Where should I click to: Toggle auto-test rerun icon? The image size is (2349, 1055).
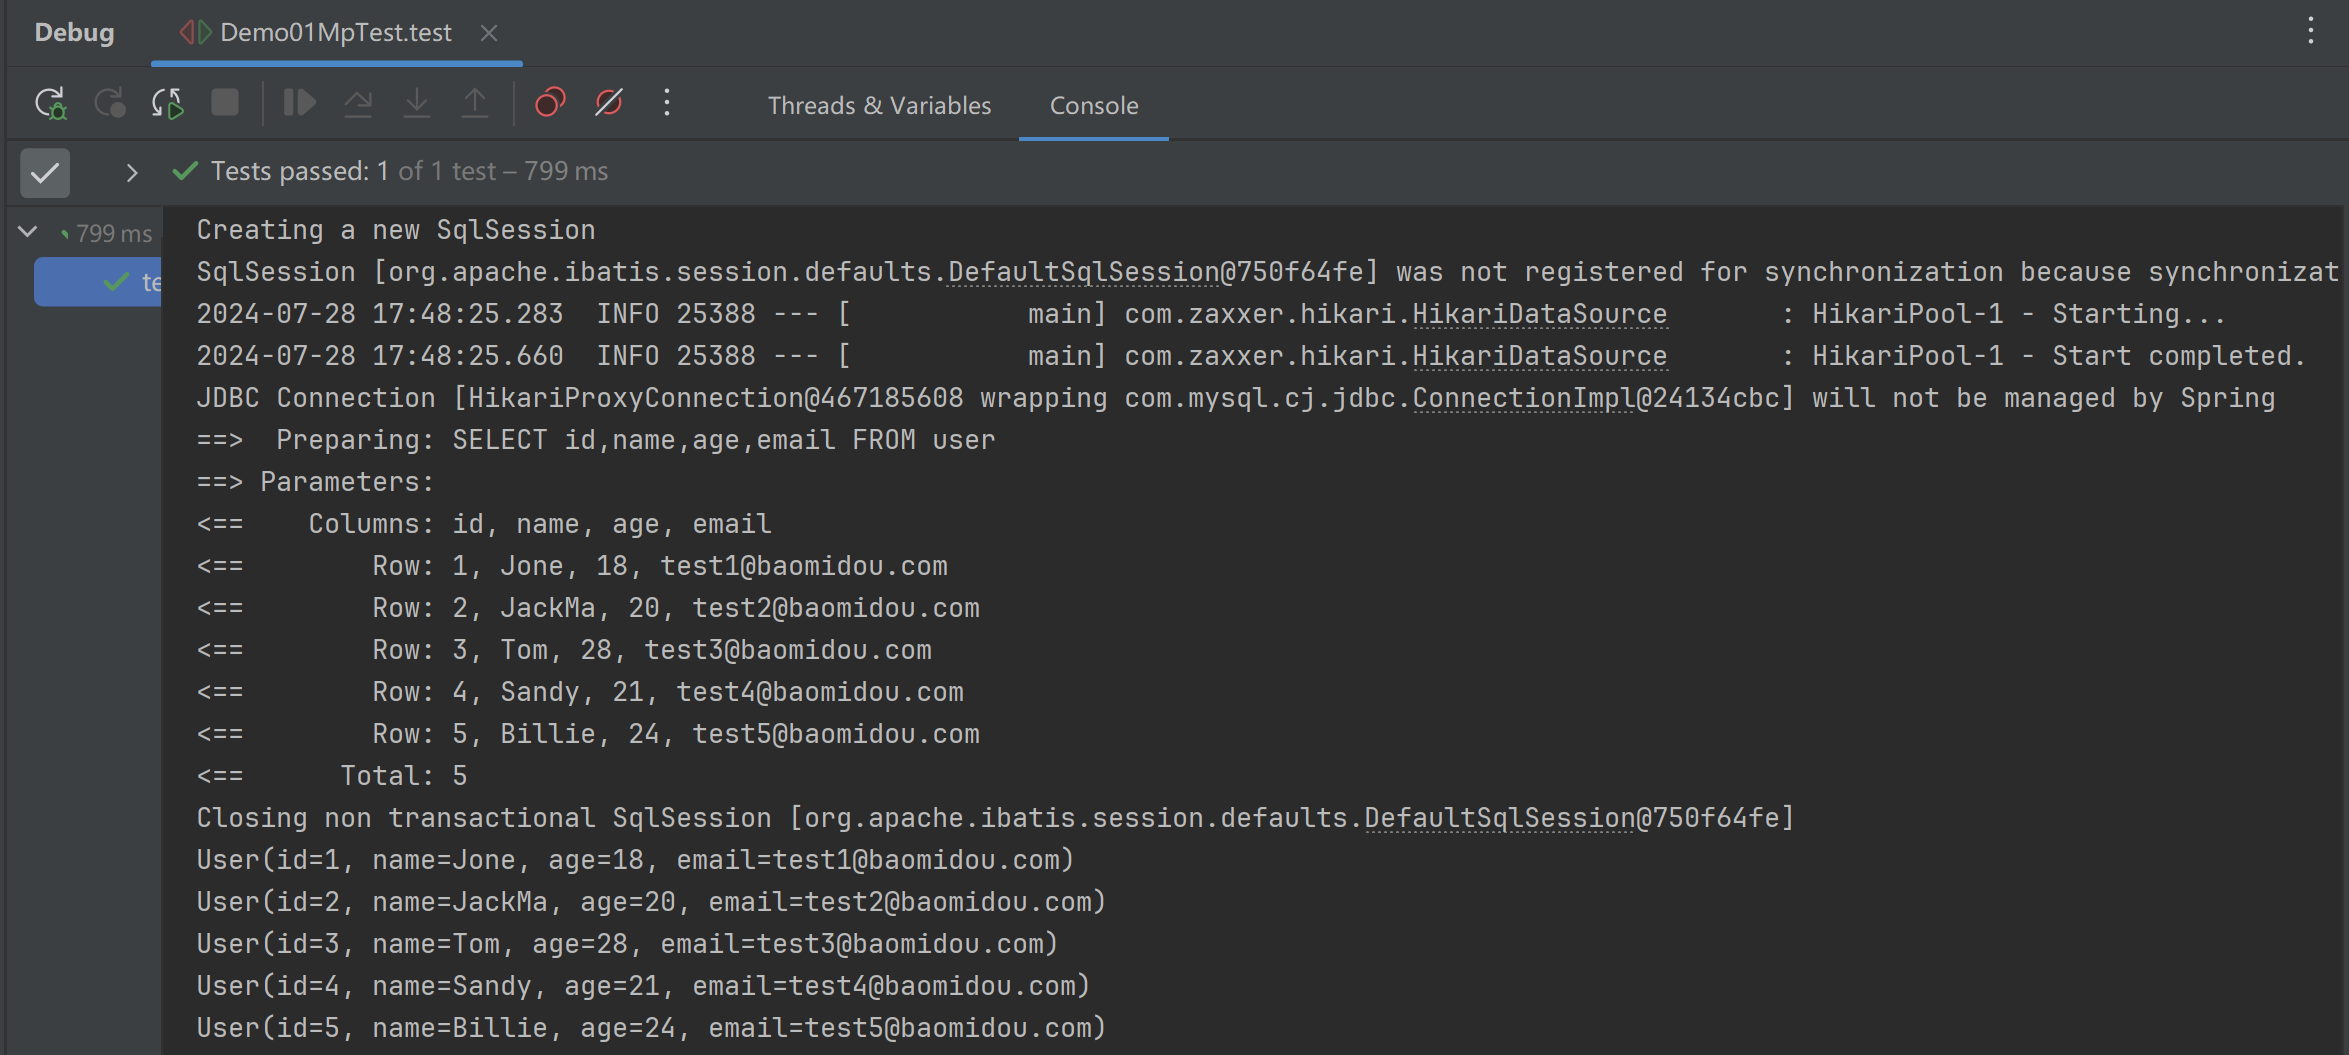(x=168, y=103)
